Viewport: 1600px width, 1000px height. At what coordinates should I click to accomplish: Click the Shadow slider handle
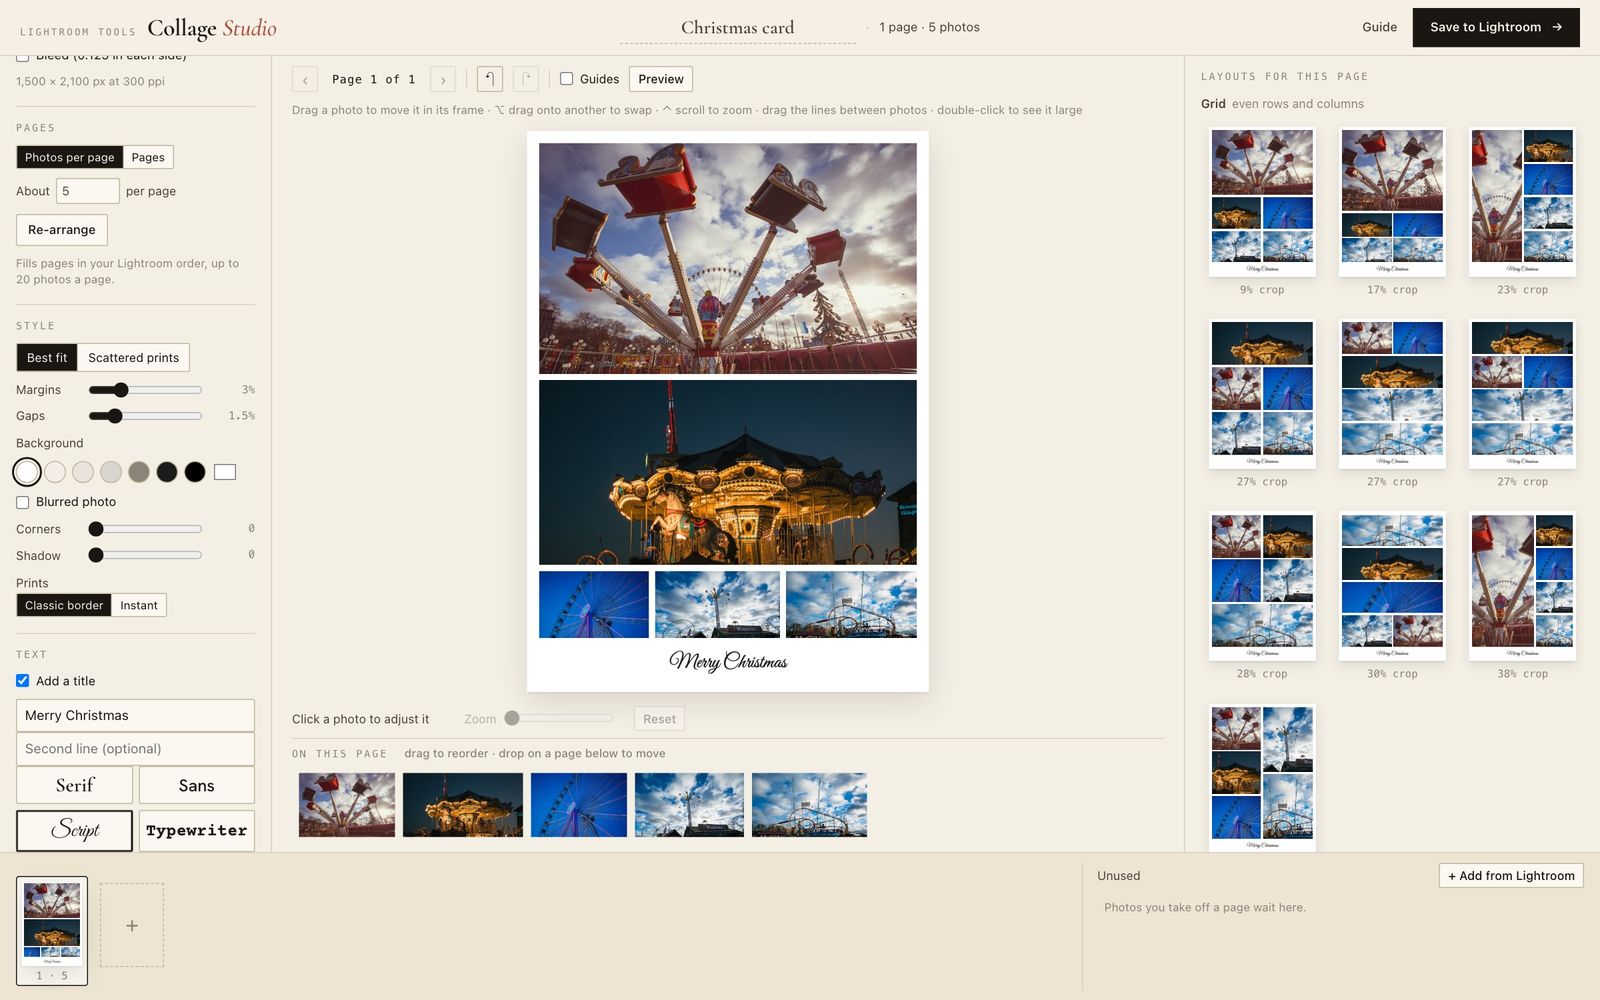coord(96,555)
